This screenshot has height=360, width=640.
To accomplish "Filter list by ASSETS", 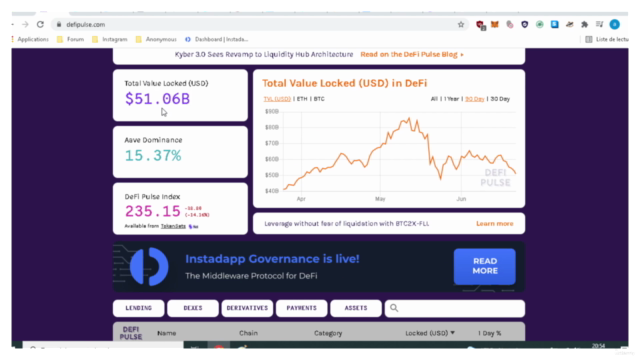I will pyautogui.click(x=356, y=308).
